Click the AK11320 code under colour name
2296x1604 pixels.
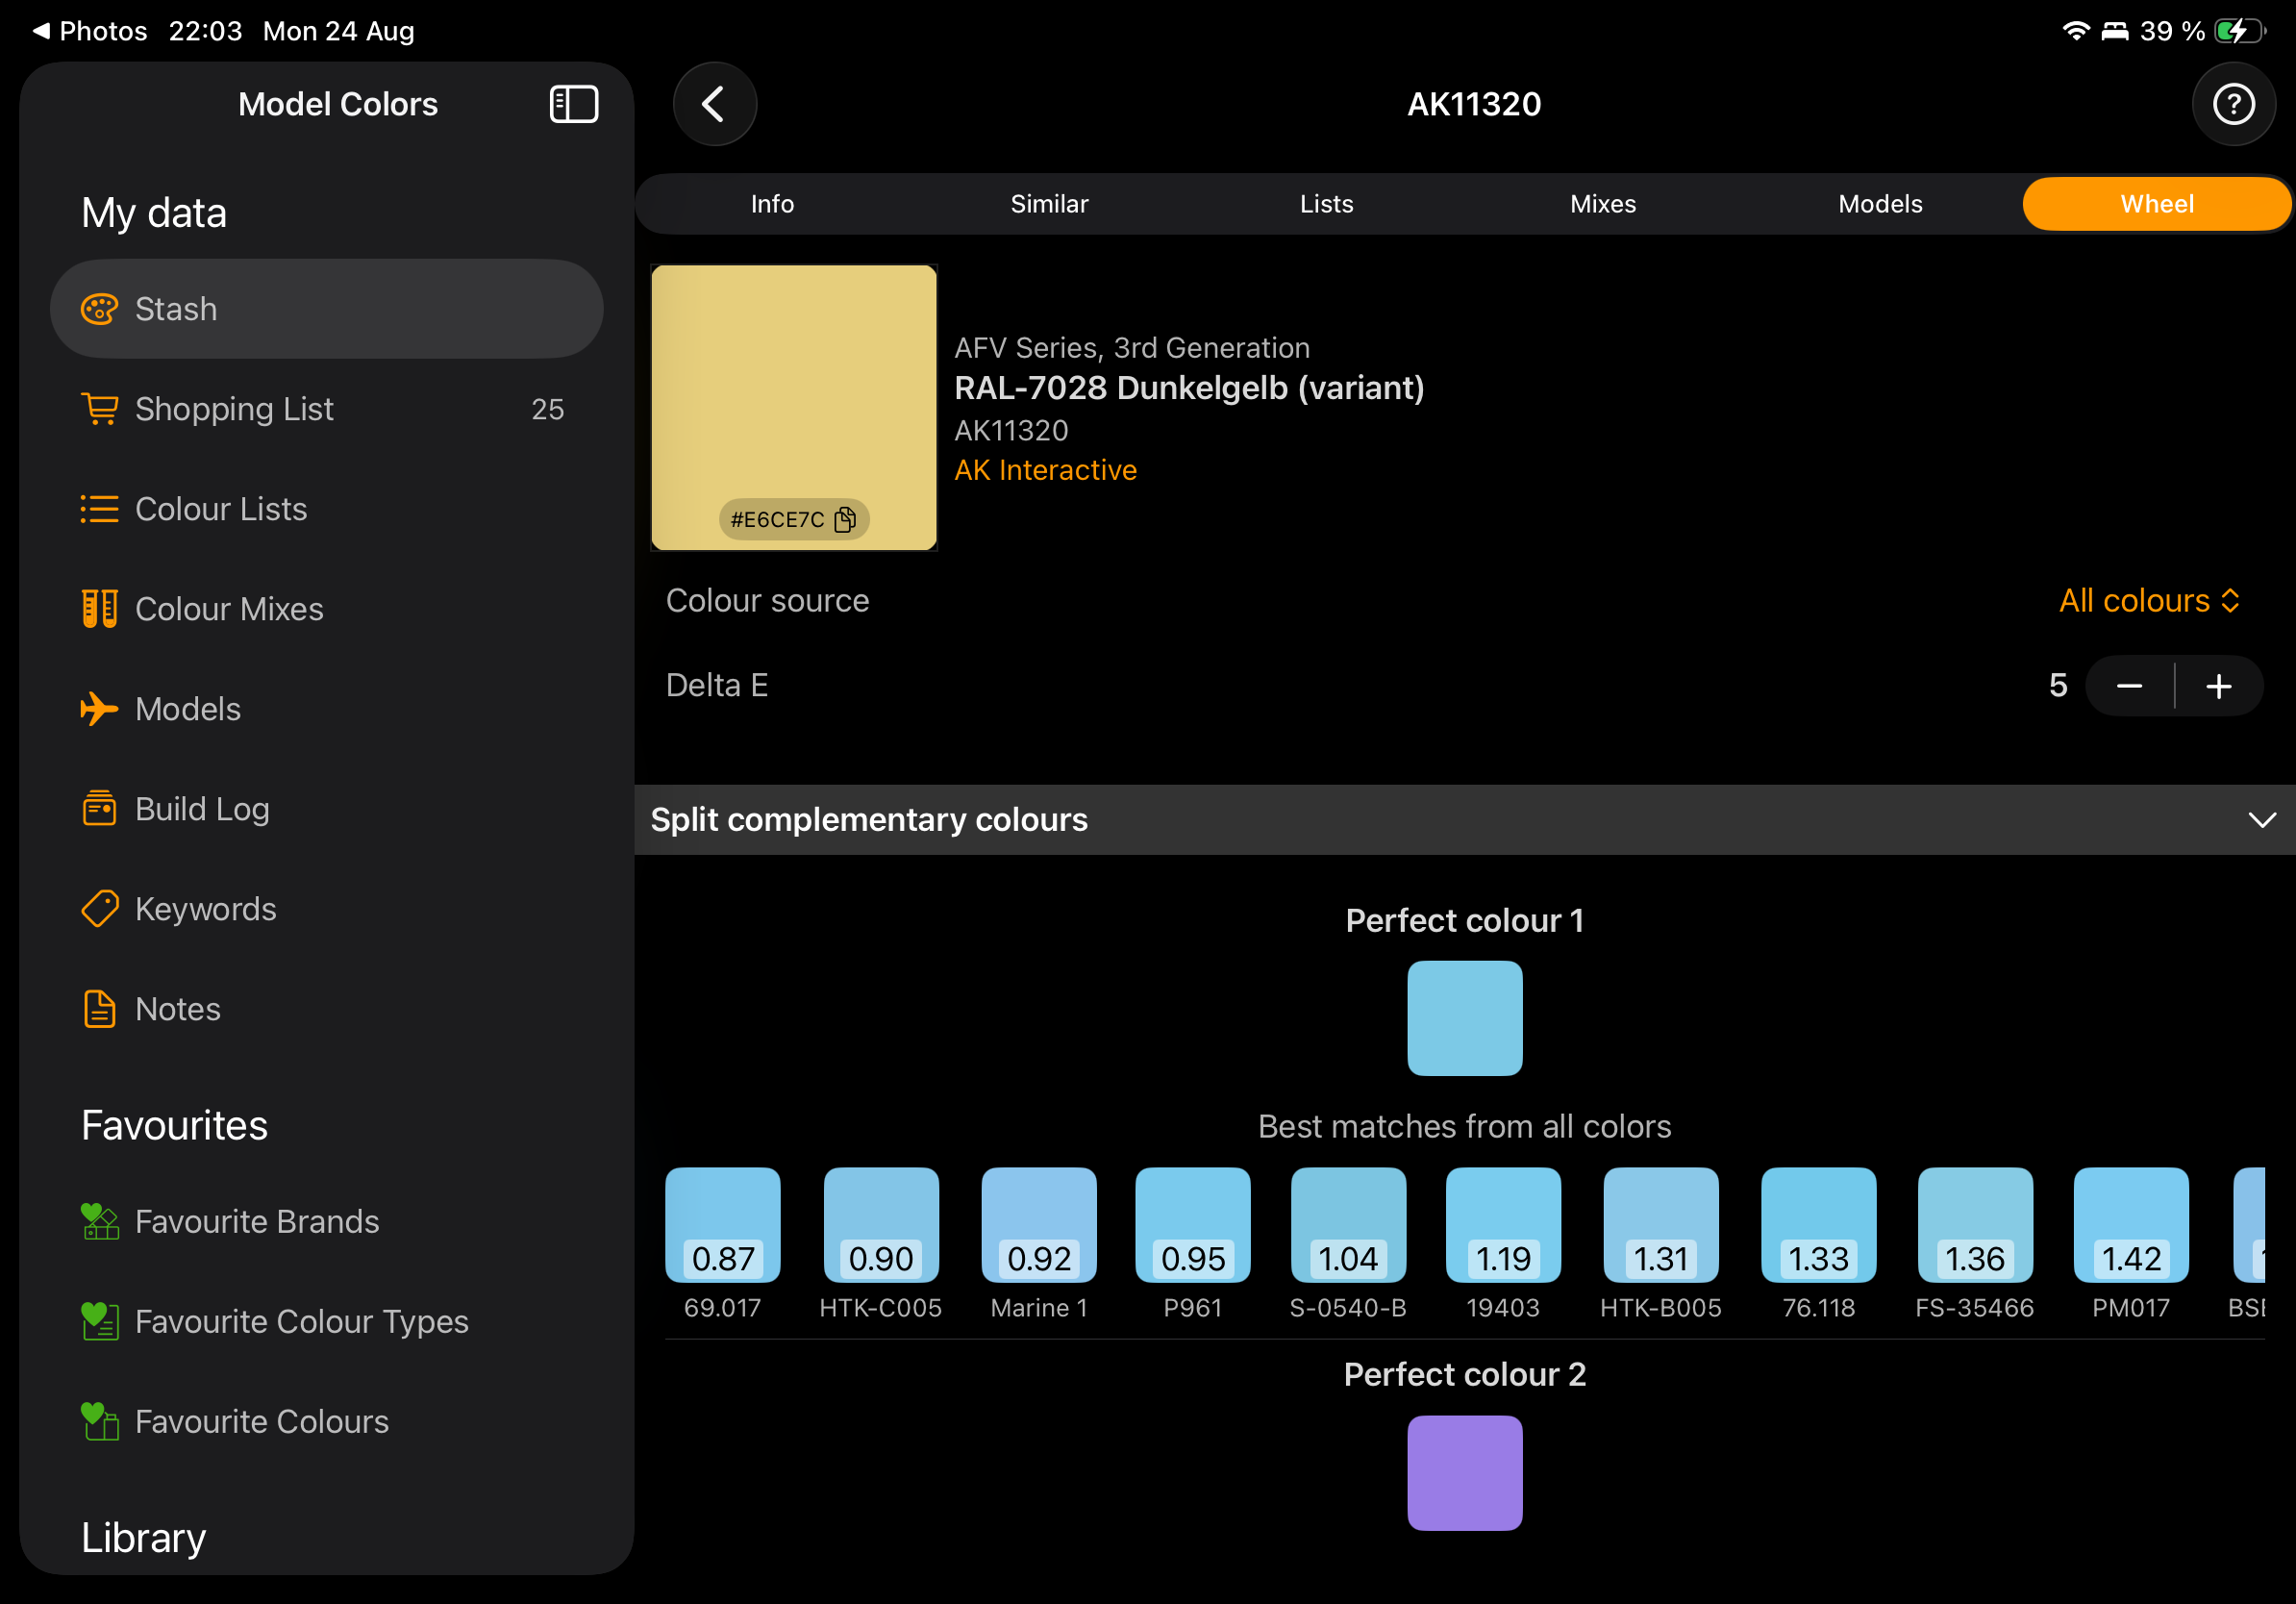(x=1011, y=431)
